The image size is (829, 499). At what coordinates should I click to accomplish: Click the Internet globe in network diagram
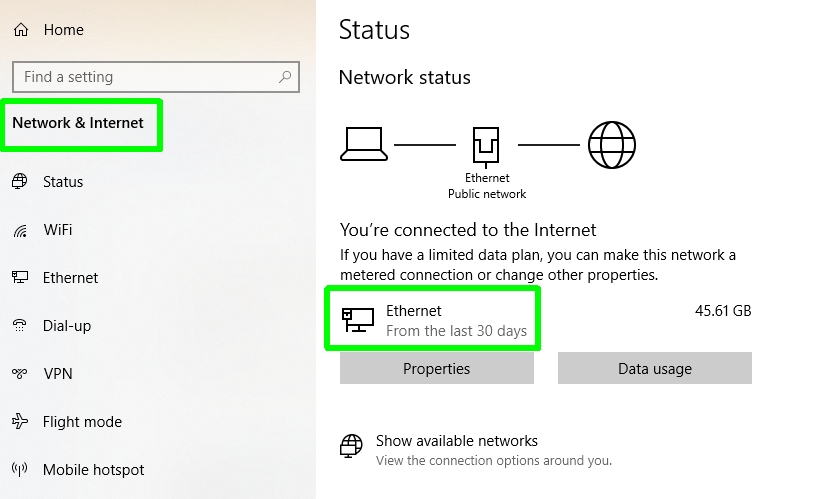tap(611, 145)
